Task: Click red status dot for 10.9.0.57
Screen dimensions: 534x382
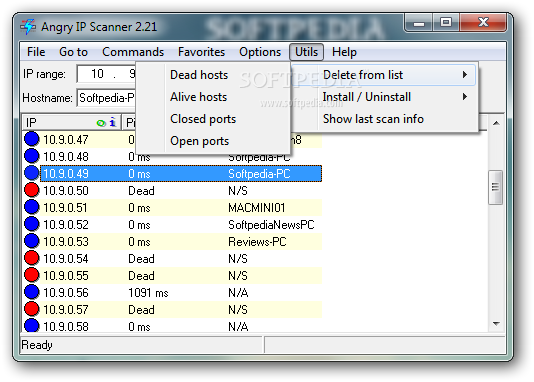Action: tap(32, 309)
